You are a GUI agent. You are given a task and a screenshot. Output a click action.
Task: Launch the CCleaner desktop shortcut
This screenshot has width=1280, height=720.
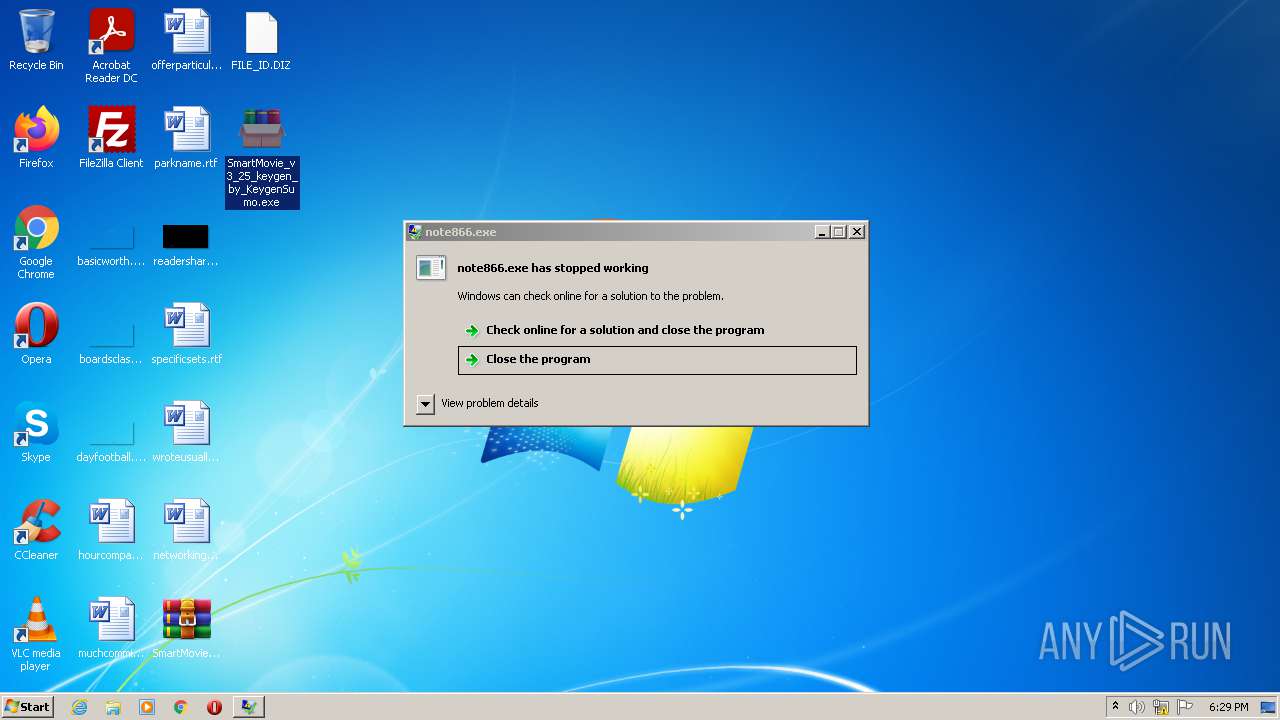tap(36, 530)
